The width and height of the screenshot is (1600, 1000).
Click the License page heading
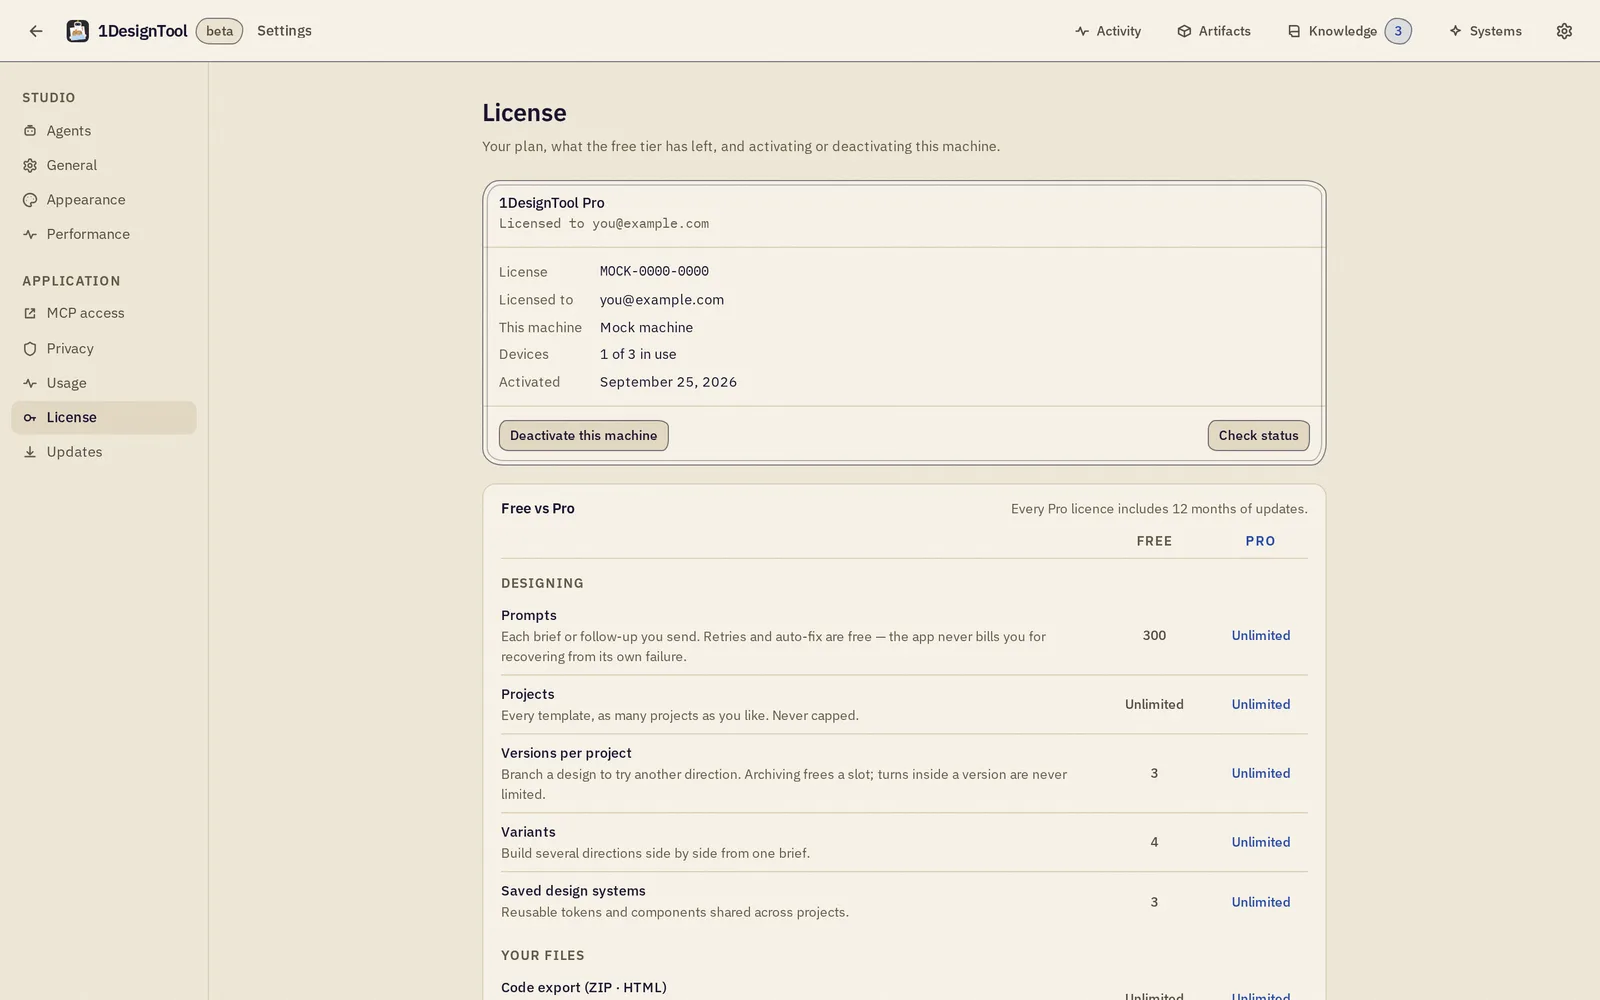[x=524, y=113]
